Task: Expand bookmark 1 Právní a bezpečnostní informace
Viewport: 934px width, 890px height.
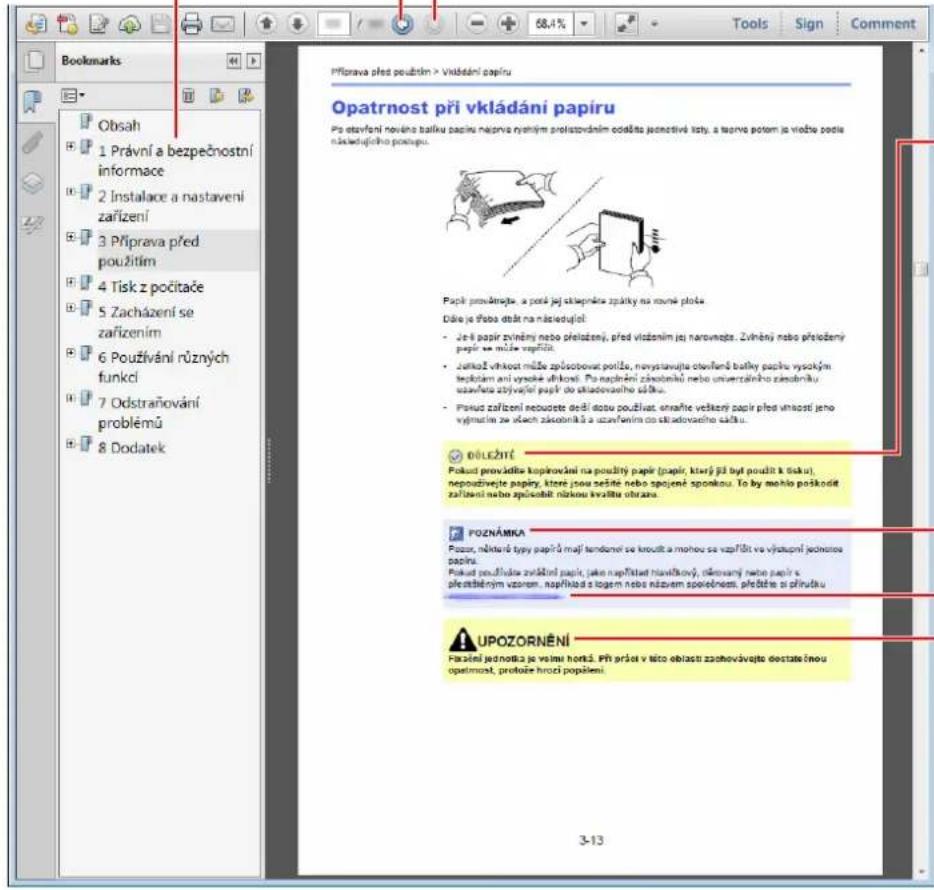Action: point(70,146)
